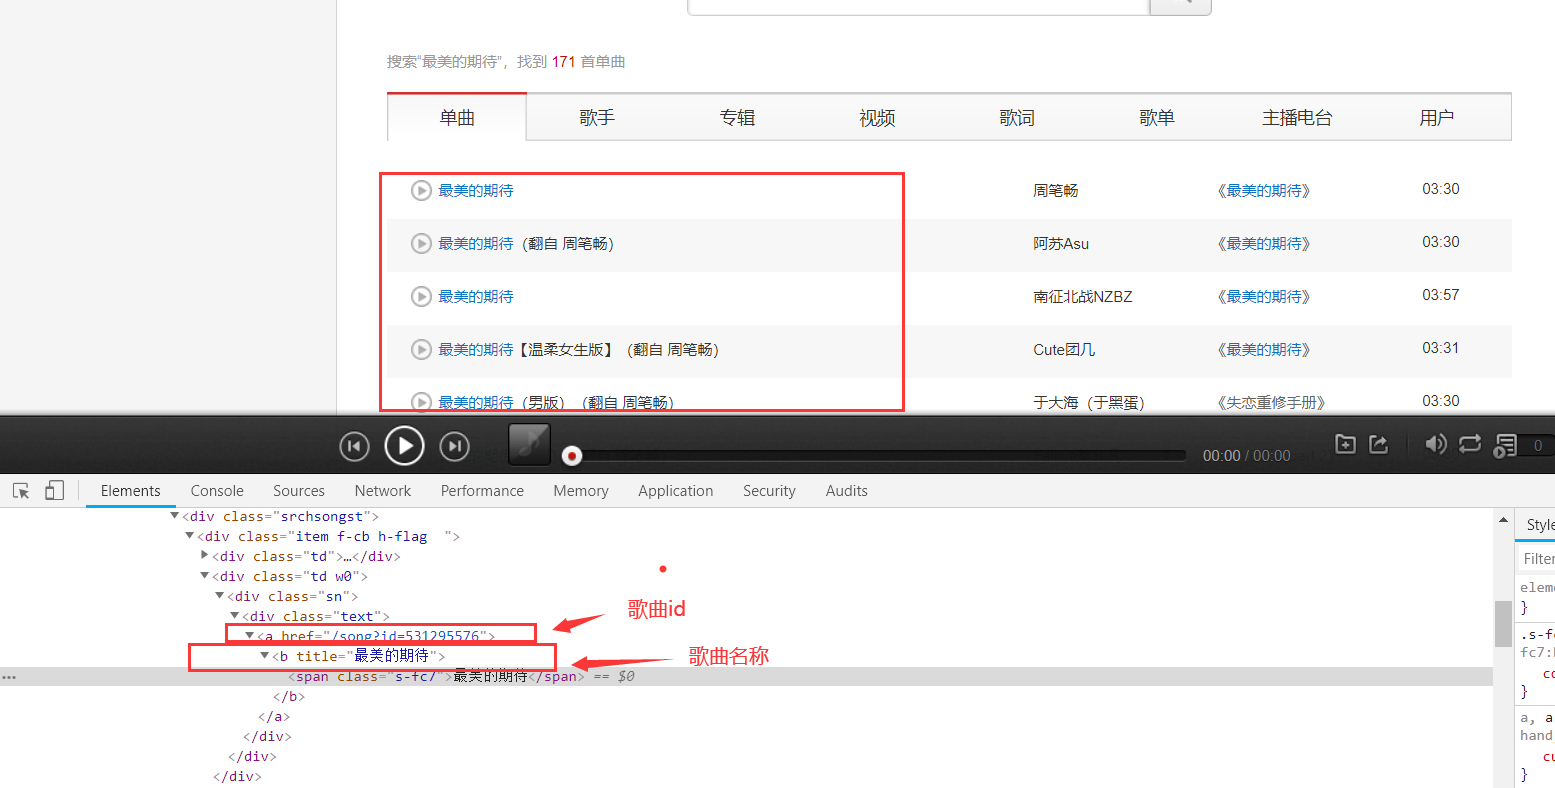Open album《最美的期待》in 周笔畅 row

[1264, 190]
